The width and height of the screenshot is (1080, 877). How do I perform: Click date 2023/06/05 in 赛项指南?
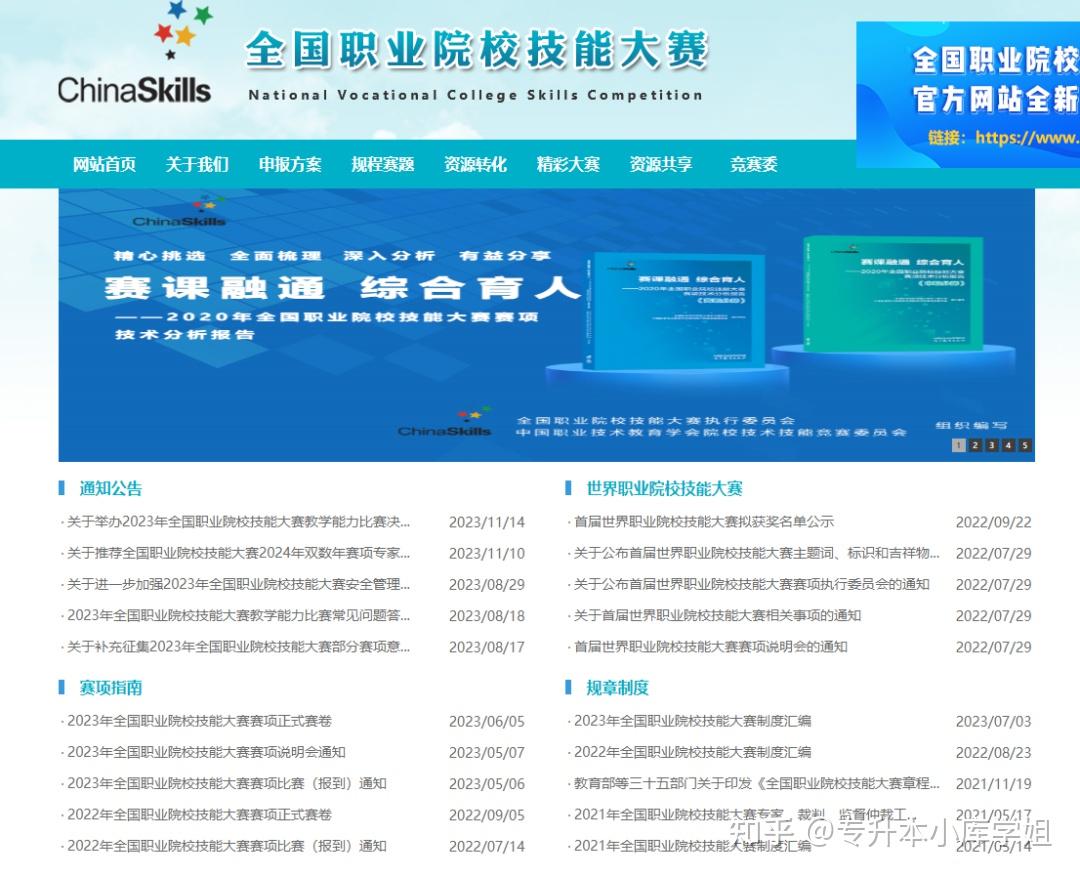[x=487, y=721]
